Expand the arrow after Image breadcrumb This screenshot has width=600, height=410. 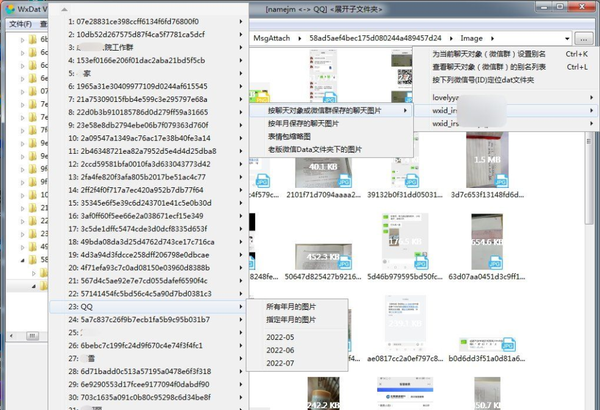click(x=492, y=38)
